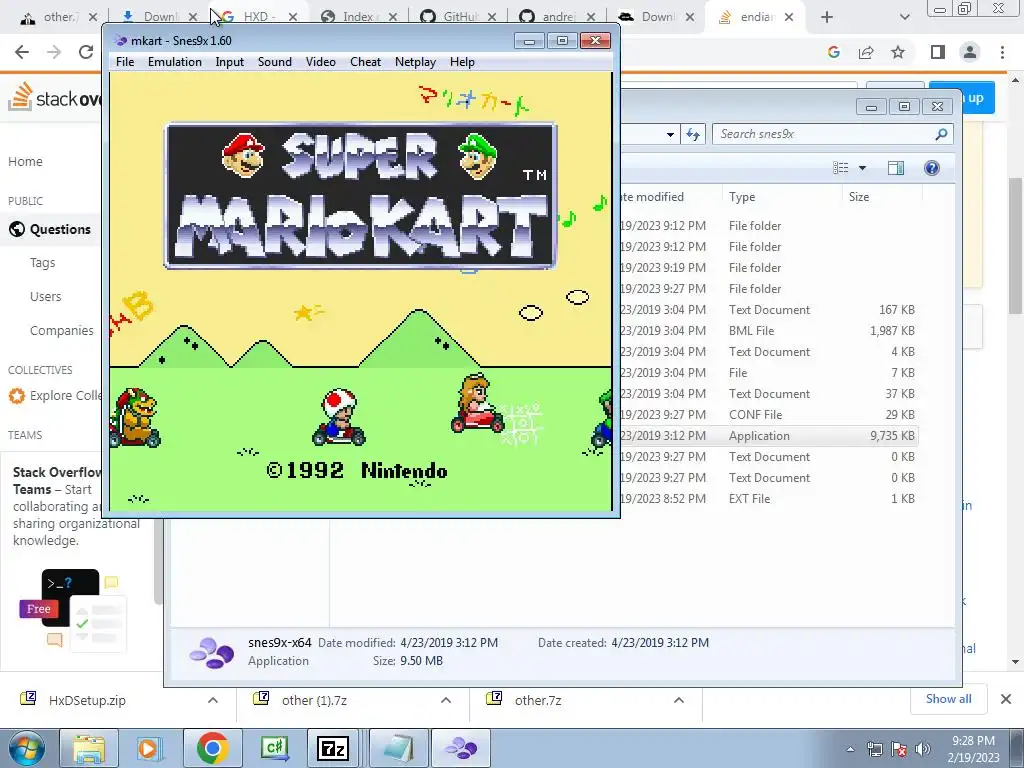Open the Help menu in Snes9x
This screenshot has height=768, width=1024.
coord(462,61)
